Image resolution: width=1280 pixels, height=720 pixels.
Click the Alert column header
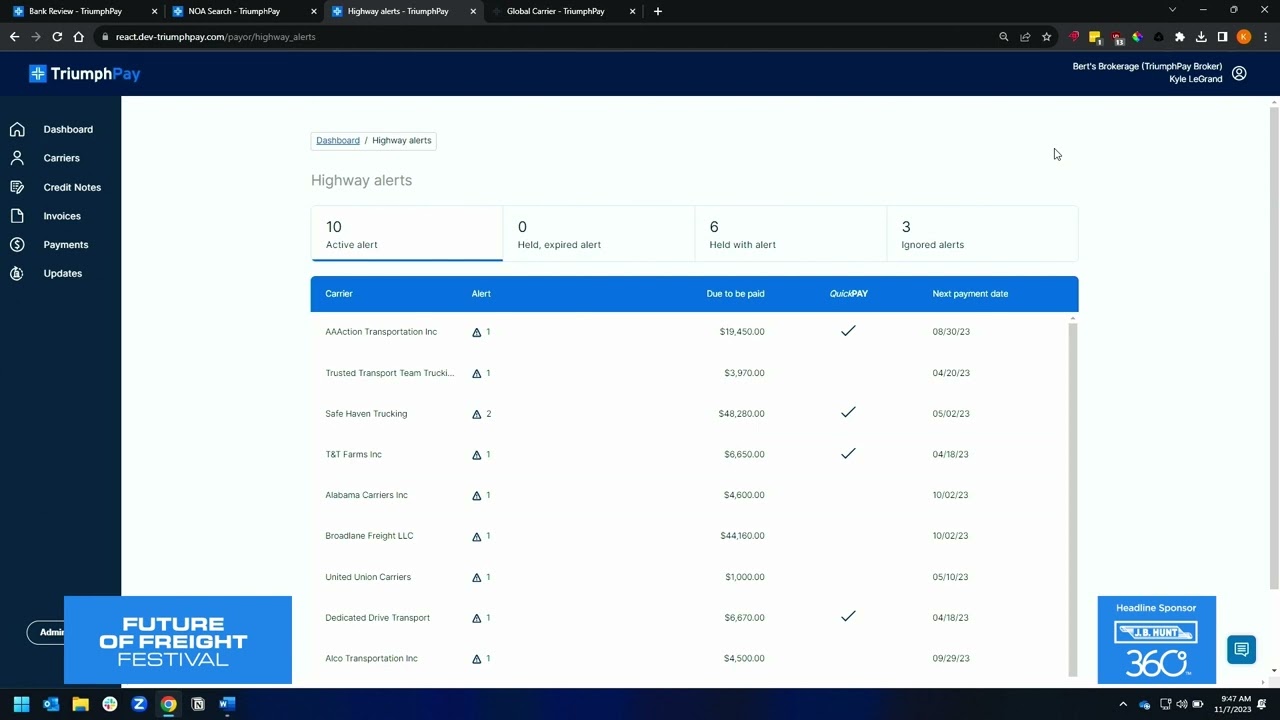481,294
